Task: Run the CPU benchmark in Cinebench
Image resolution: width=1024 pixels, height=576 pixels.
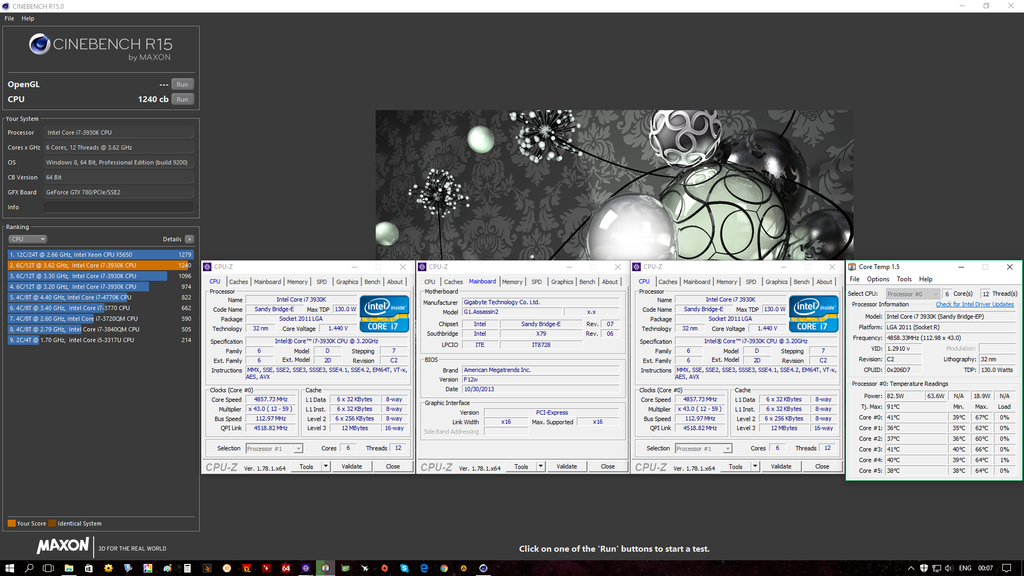Action: tap(182, 100)
